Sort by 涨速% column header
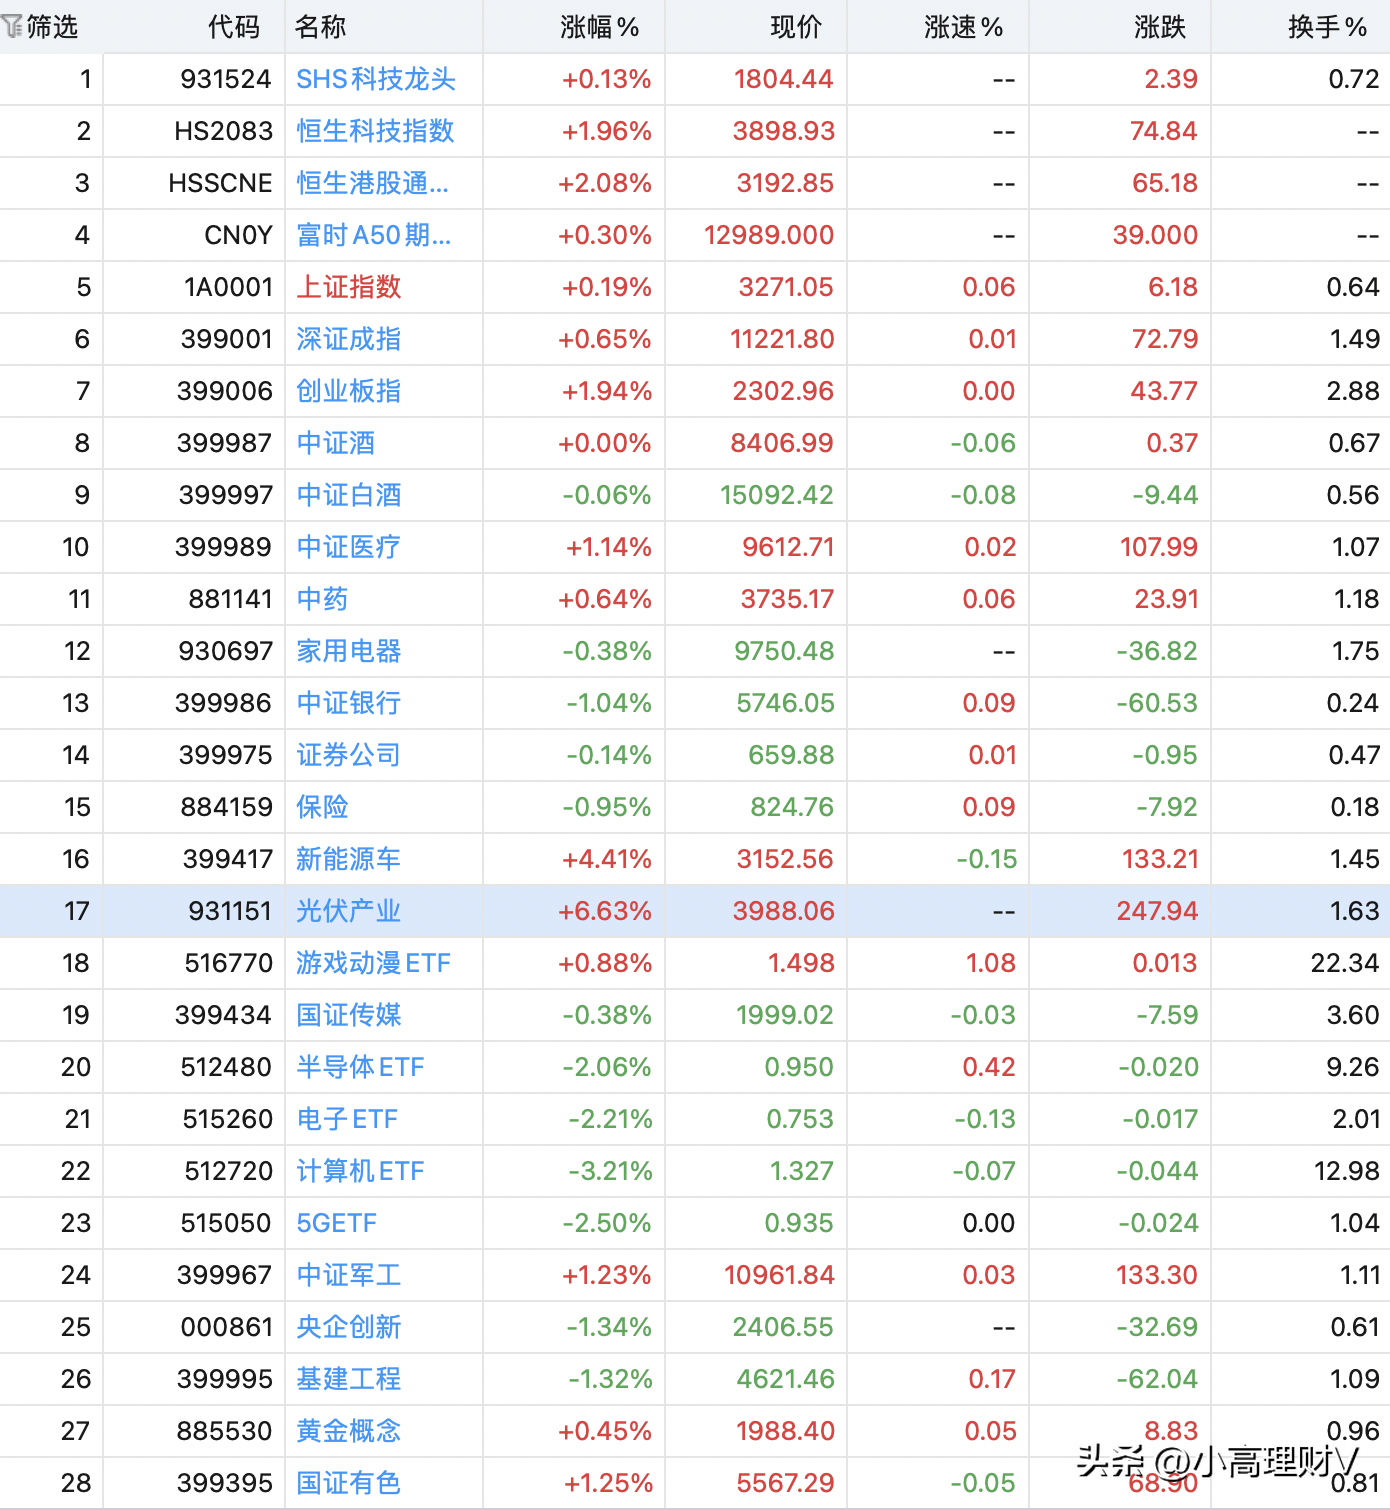 click(964, 27)
